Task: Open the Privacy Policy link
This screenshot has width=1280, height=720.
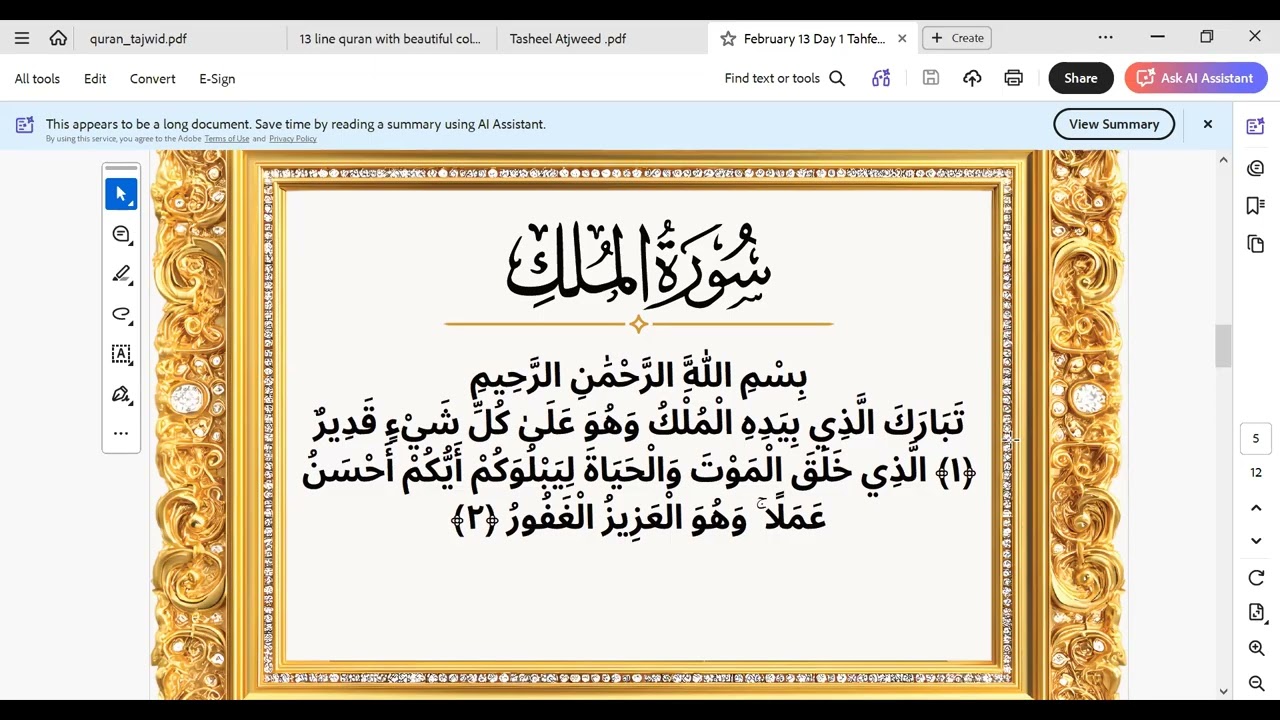Action: (x=293, y=139)
